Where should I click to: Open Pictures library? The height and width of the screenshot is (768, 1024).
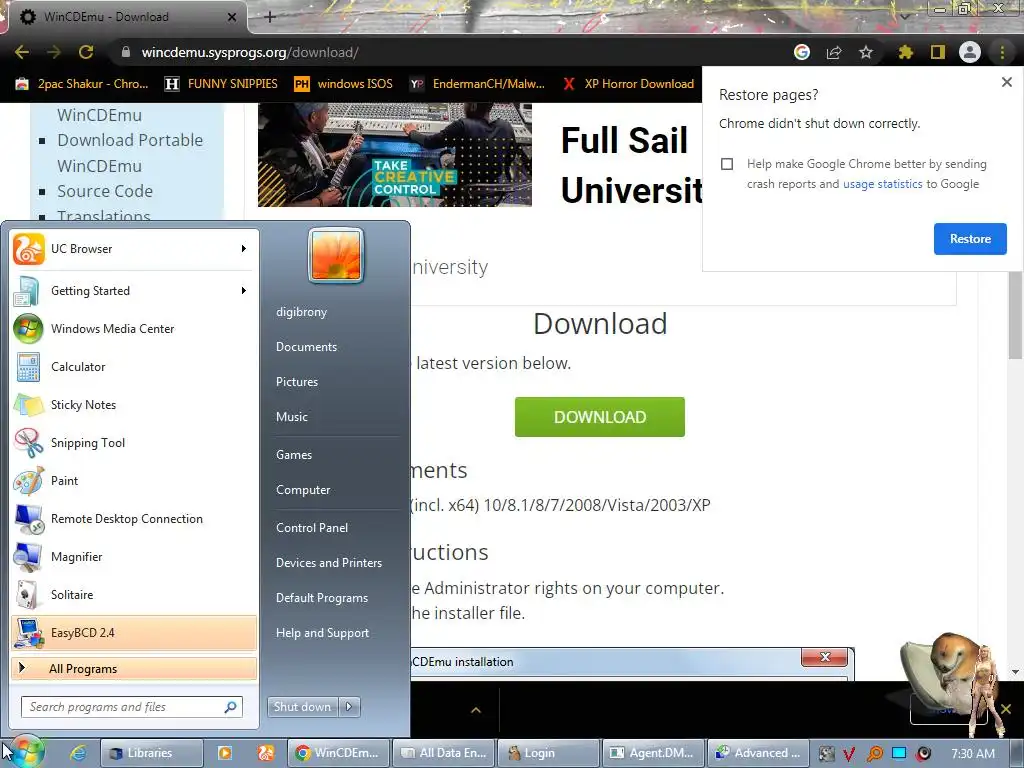(x=296, y=381)
